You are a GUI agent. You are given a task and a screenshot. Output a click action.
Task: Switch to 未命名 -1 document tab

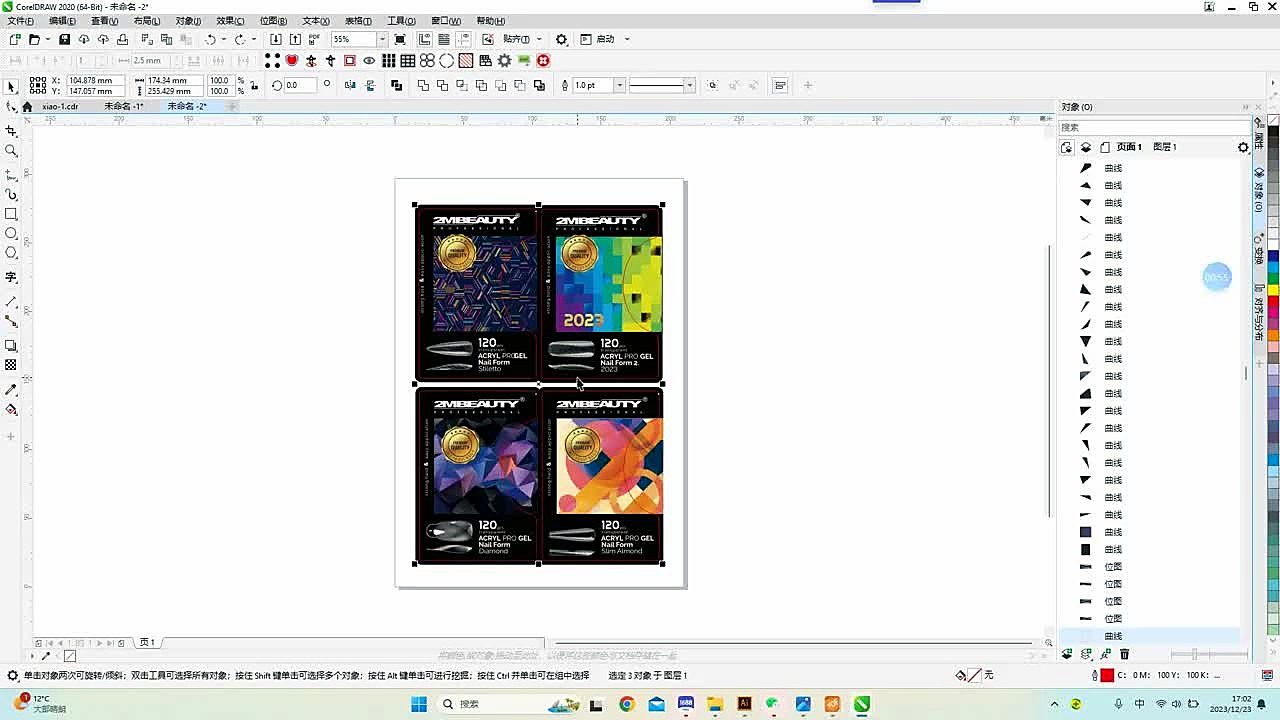(x=124, y=106)
